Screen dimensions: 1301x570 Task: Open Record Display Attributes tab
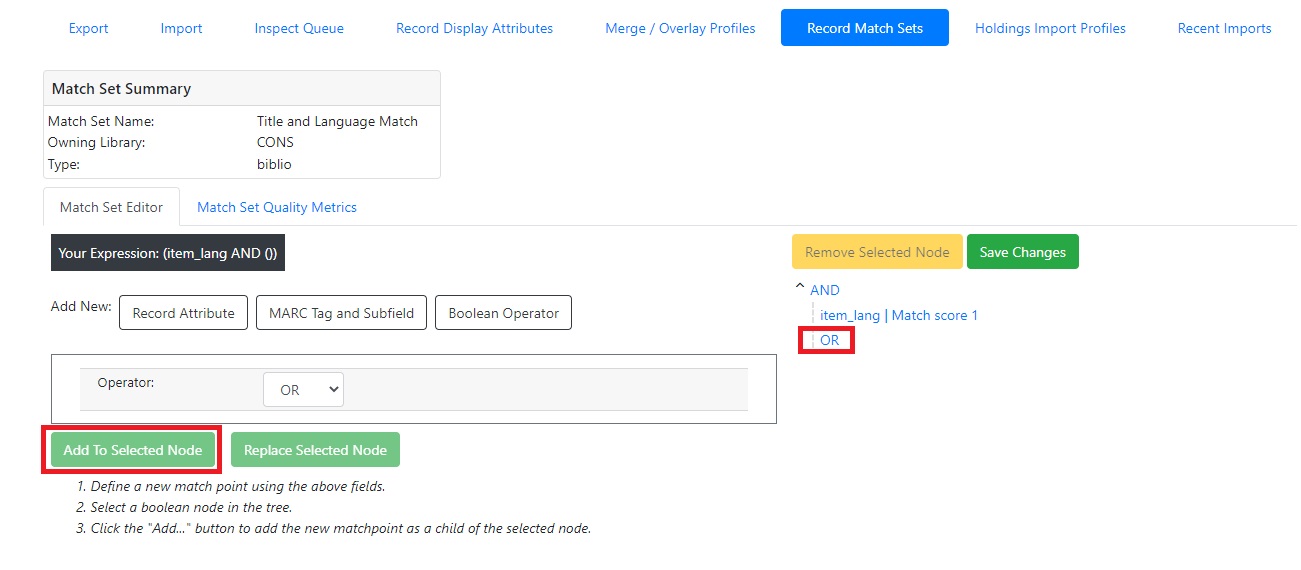click(x=474, y=28)
